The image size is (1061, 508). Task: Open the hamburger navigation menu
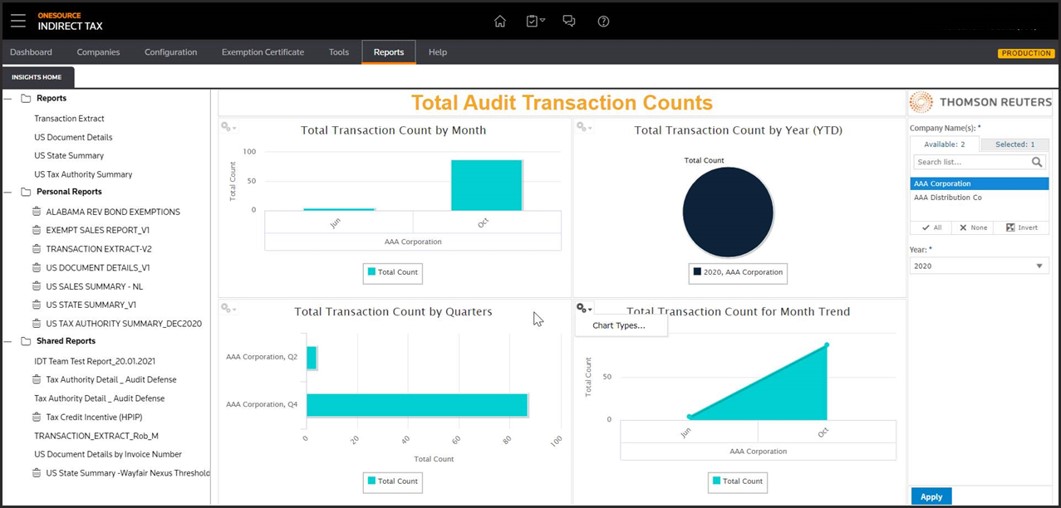[x=18, y=21]
